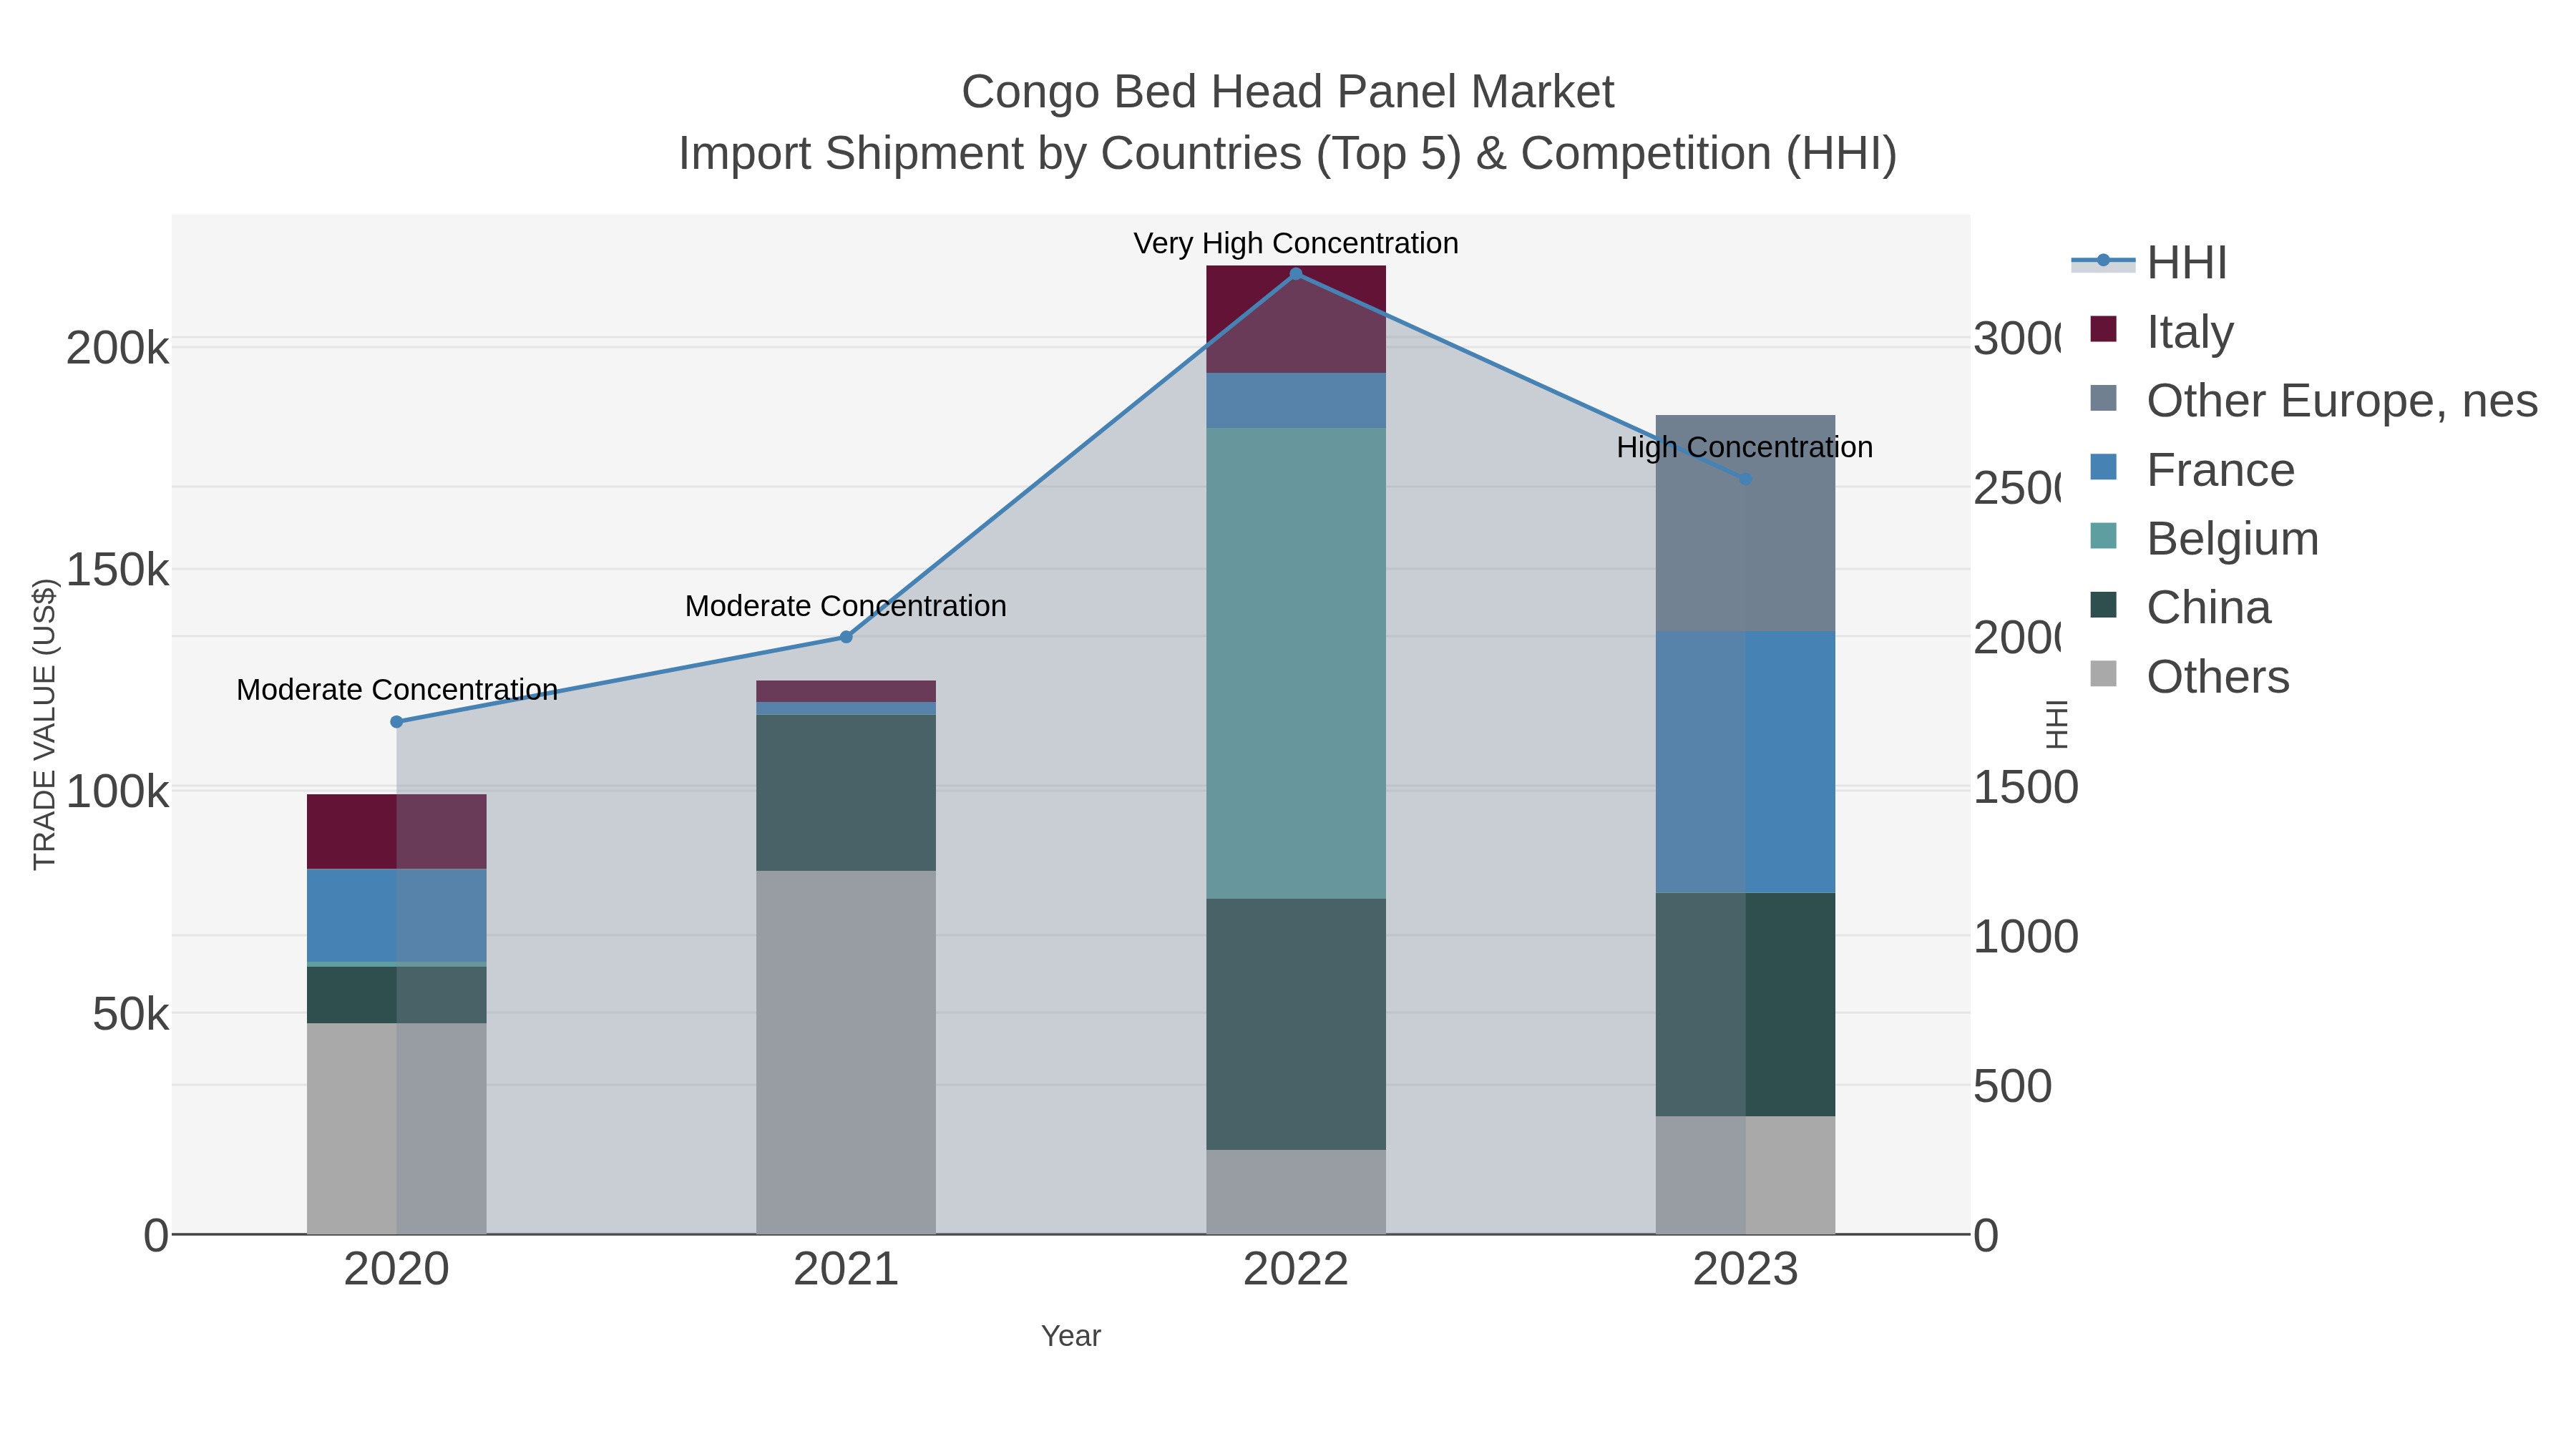The image size is (2576, 1449).
Task: Click the France blue legend swatch
Action: [2104, 467]
